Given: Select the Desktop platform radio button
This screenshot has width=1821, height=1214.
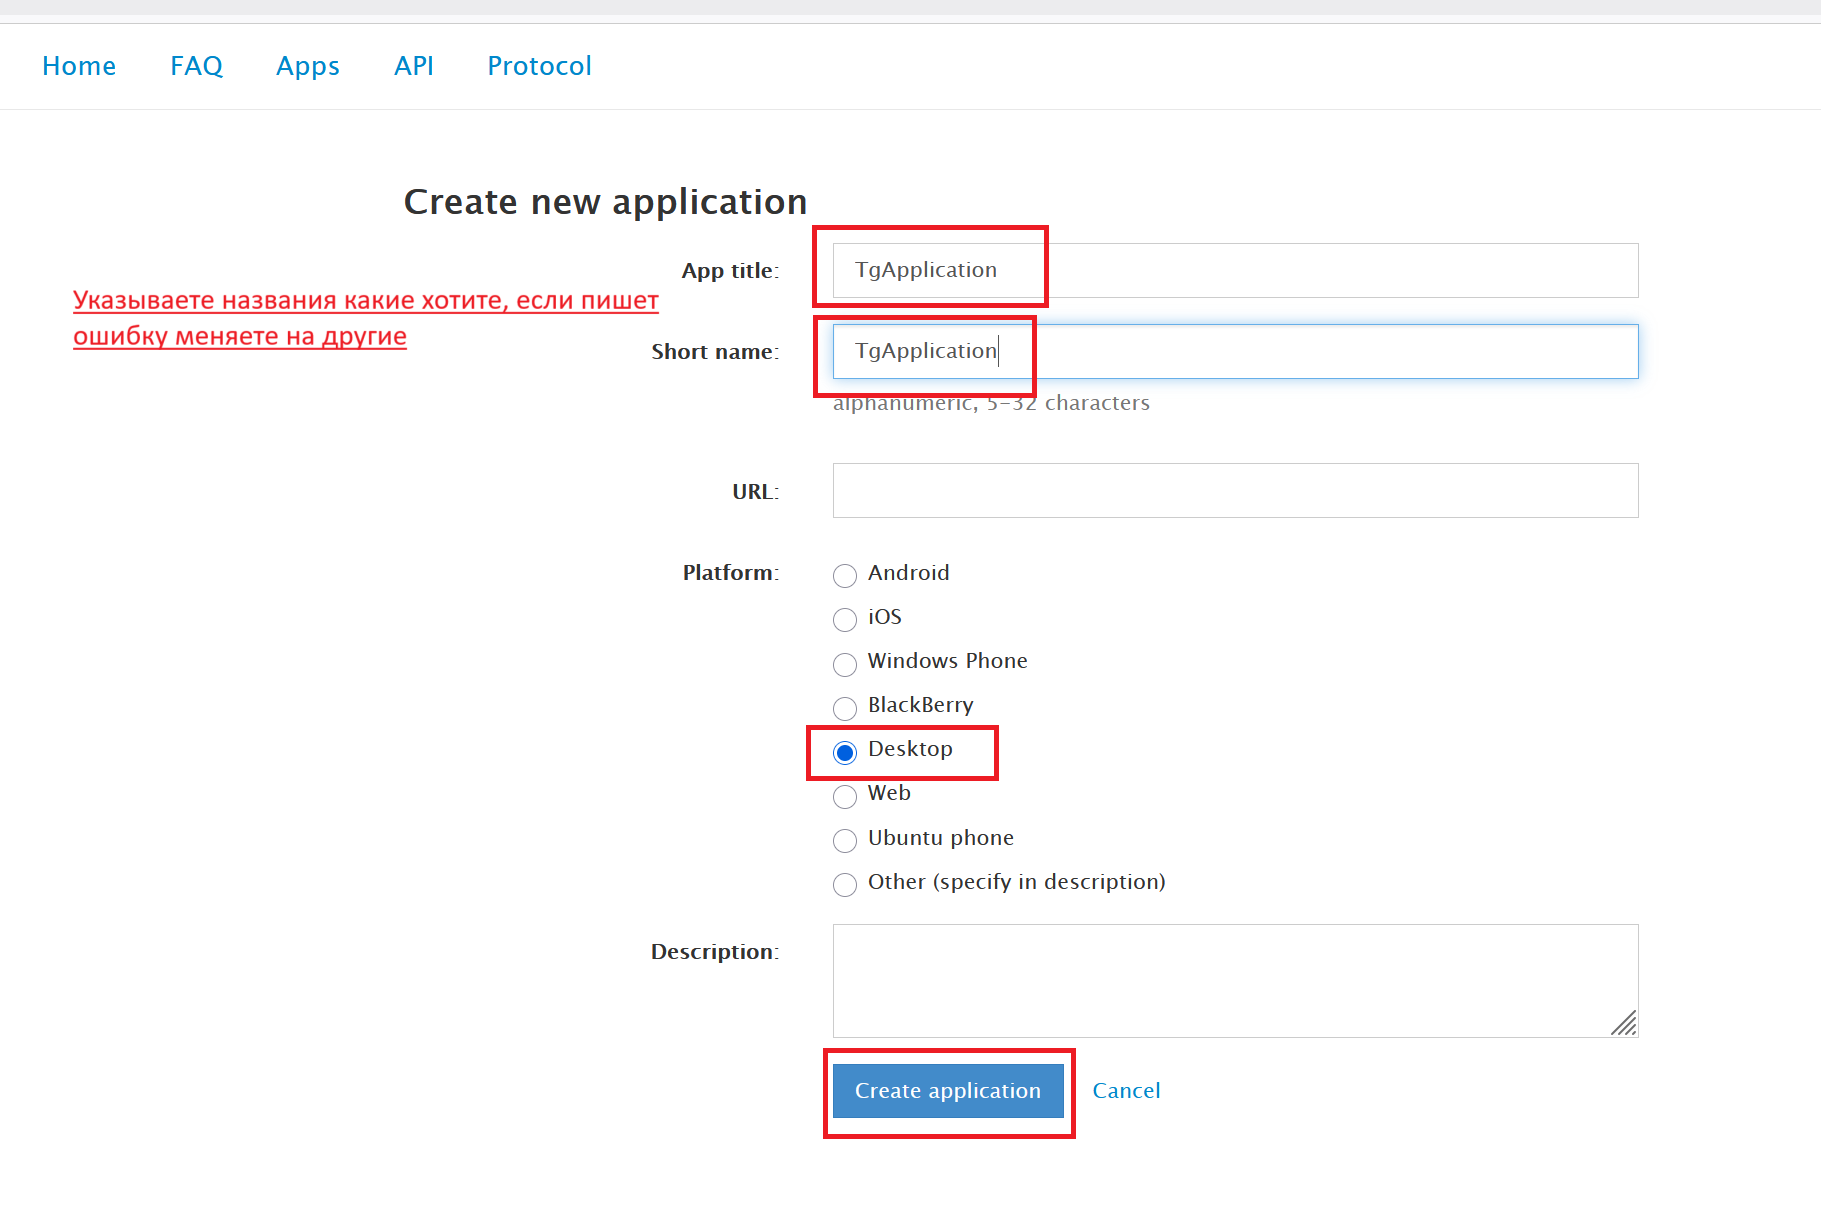Looking at the screenshot, I should point(845,752).
